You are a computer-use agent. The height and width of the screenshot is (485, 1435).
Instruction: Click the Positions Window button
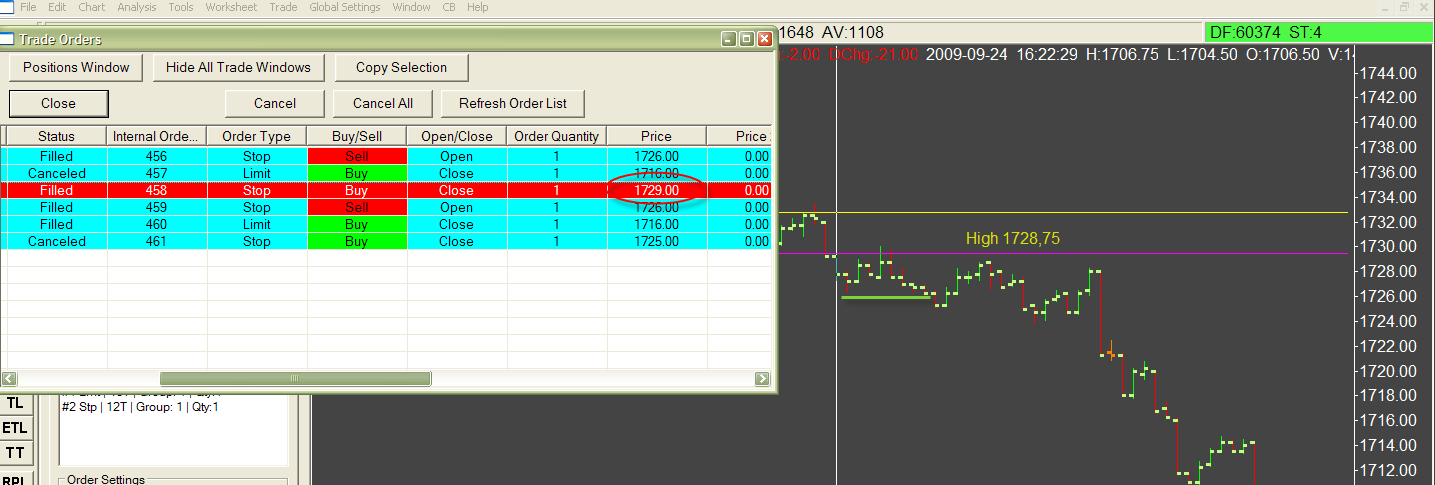coord(77,68)
